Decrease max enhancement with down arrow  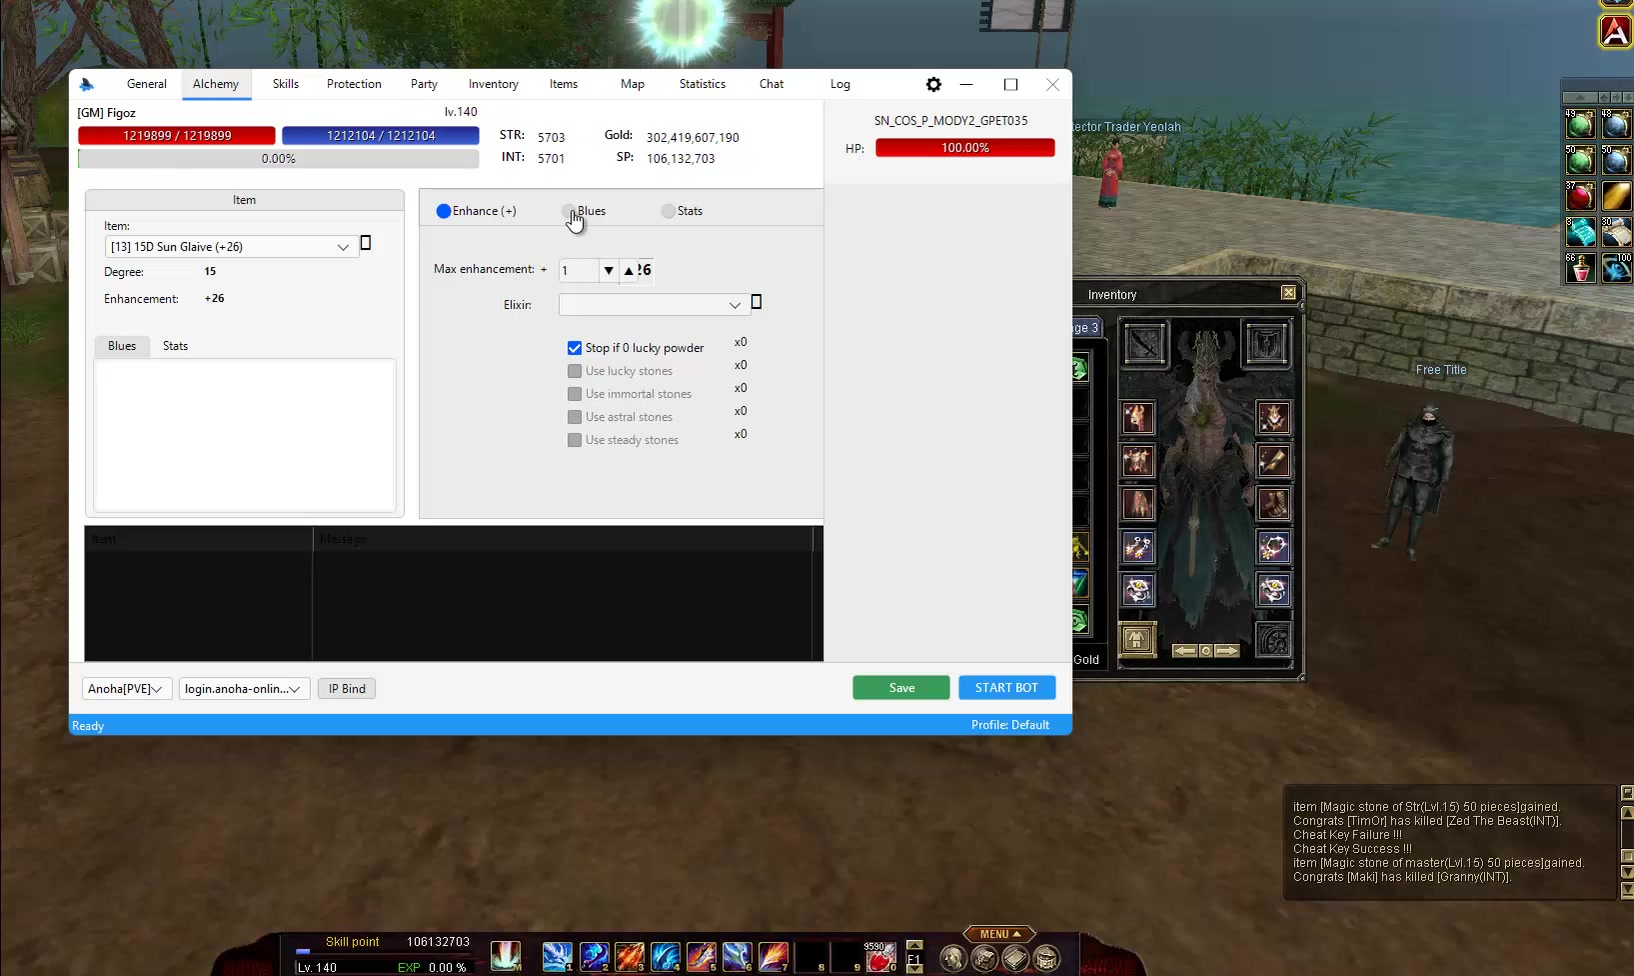click(x=608, y=270)
